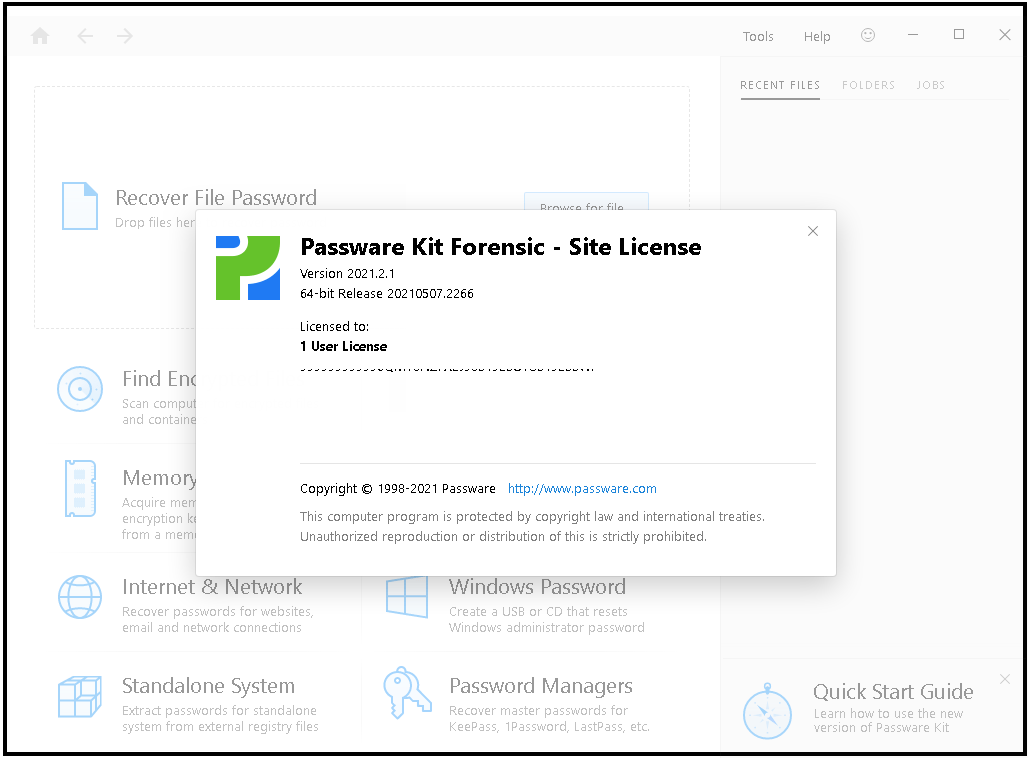Click the Copyright 1998-2021 Passware text
Viewport: 1029px width, 758px height.
[398, 489]
